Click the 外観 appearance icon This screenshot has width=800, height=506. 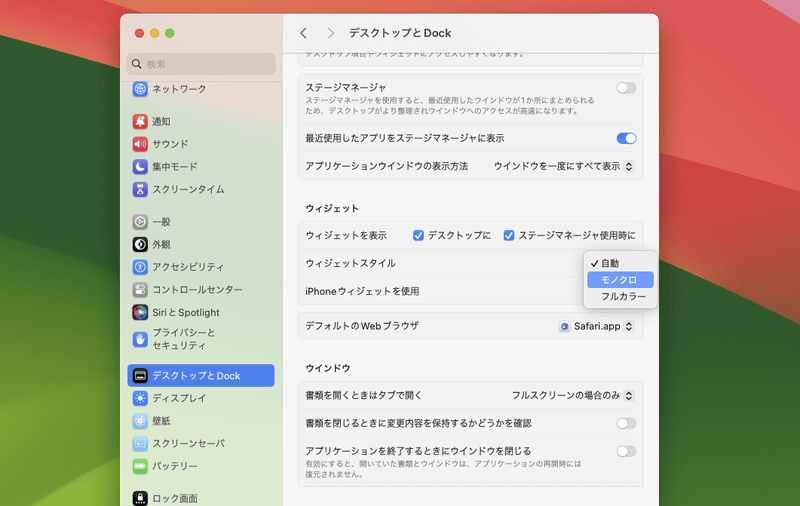pos(140,244)
